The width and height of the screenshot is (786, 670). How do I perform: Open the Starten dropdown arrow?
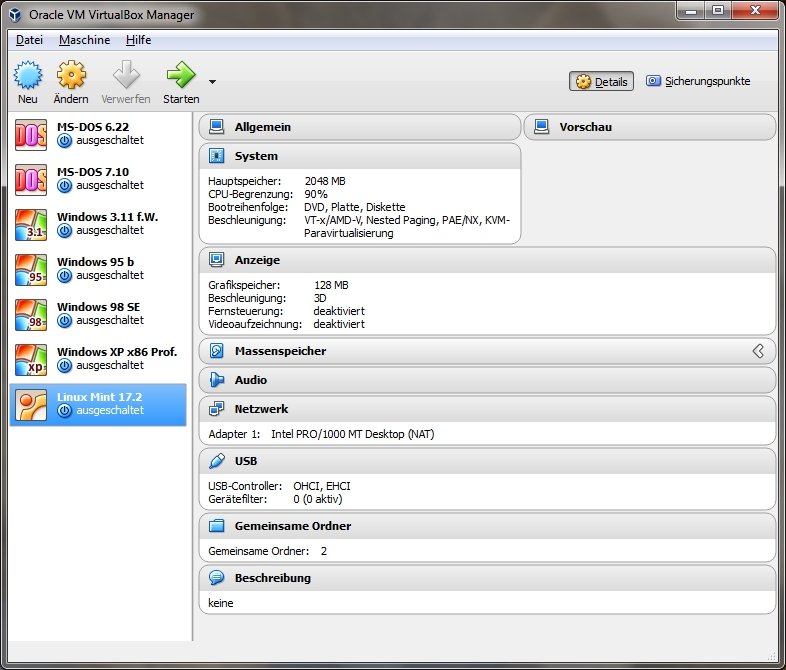click(213, 82)
